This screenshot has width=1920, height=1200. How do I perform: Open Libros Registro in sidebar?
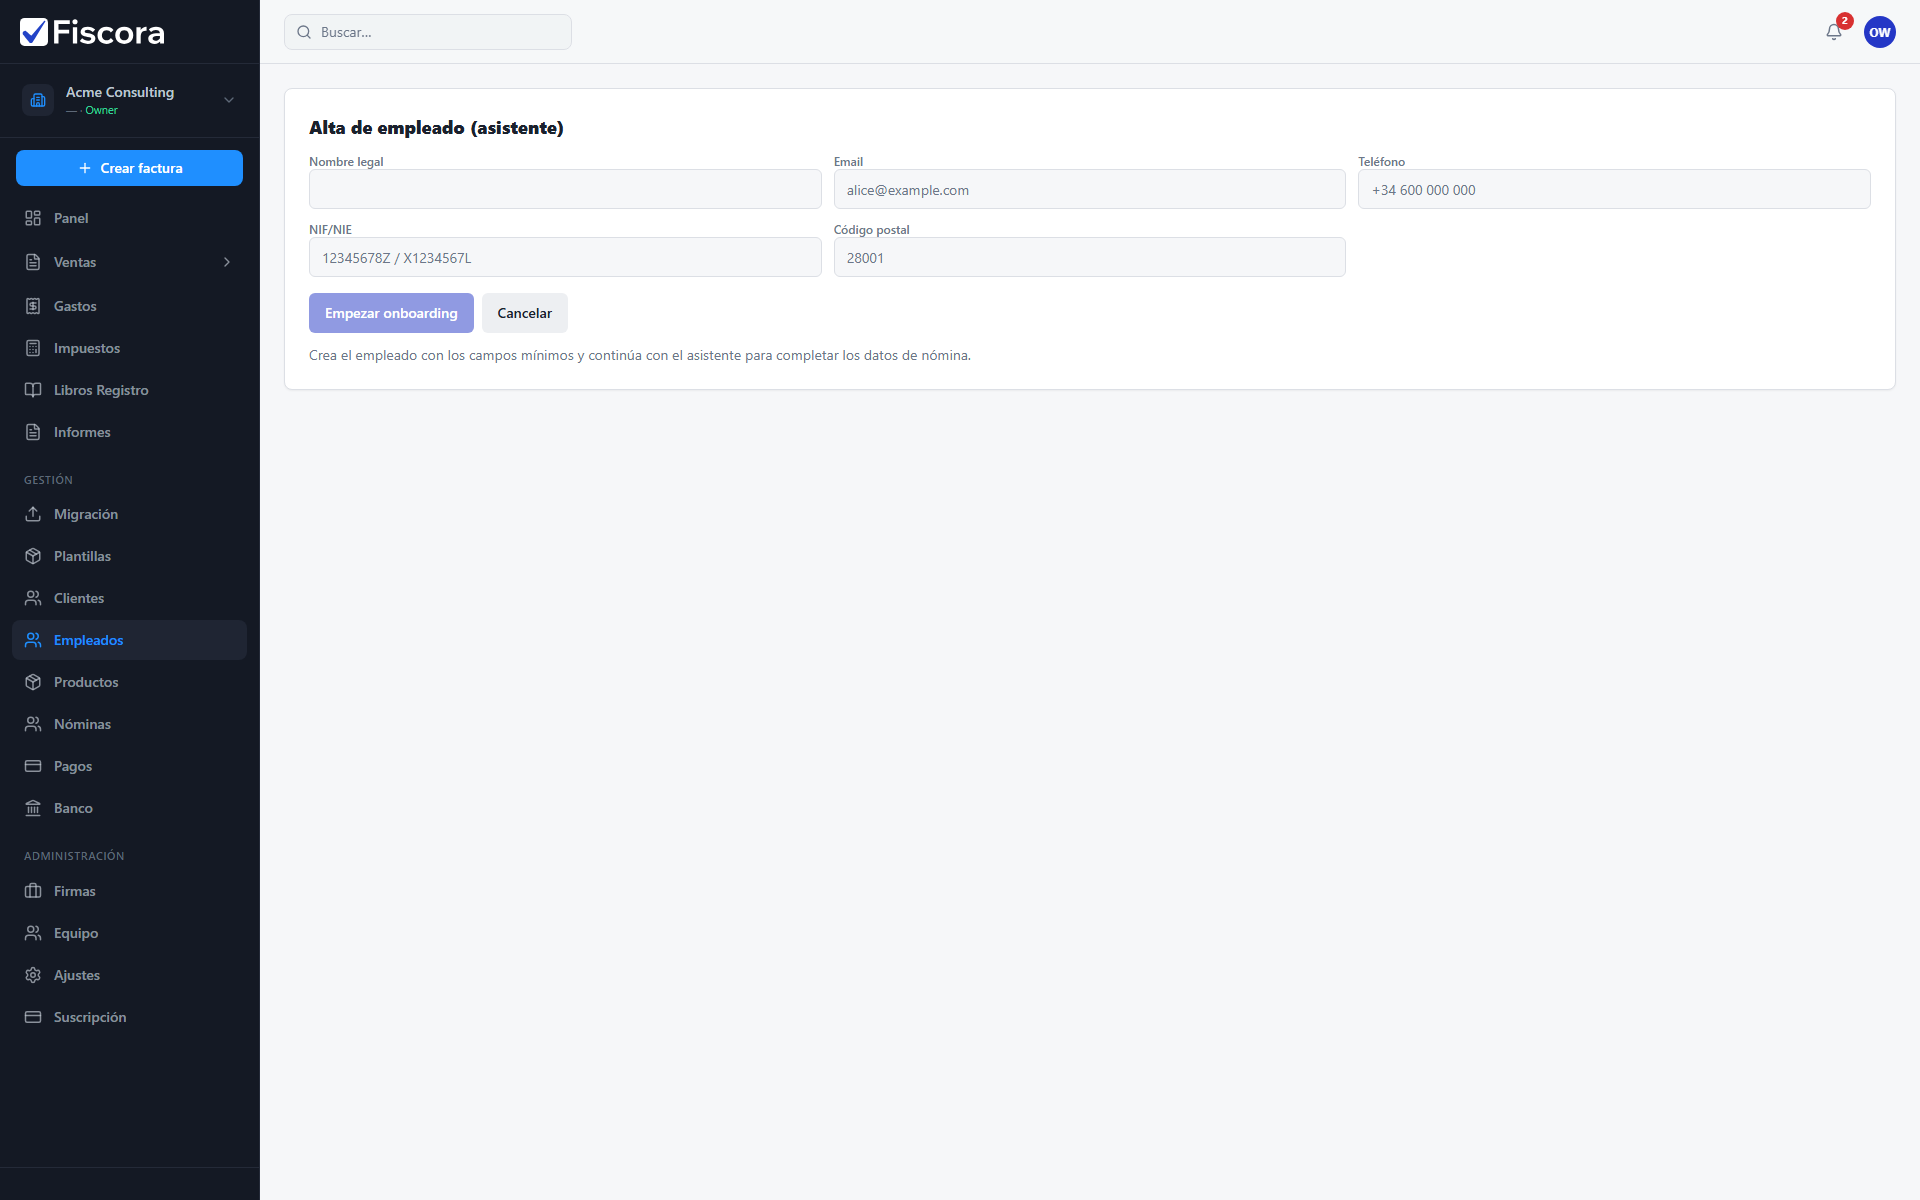(x=129, y=390)
